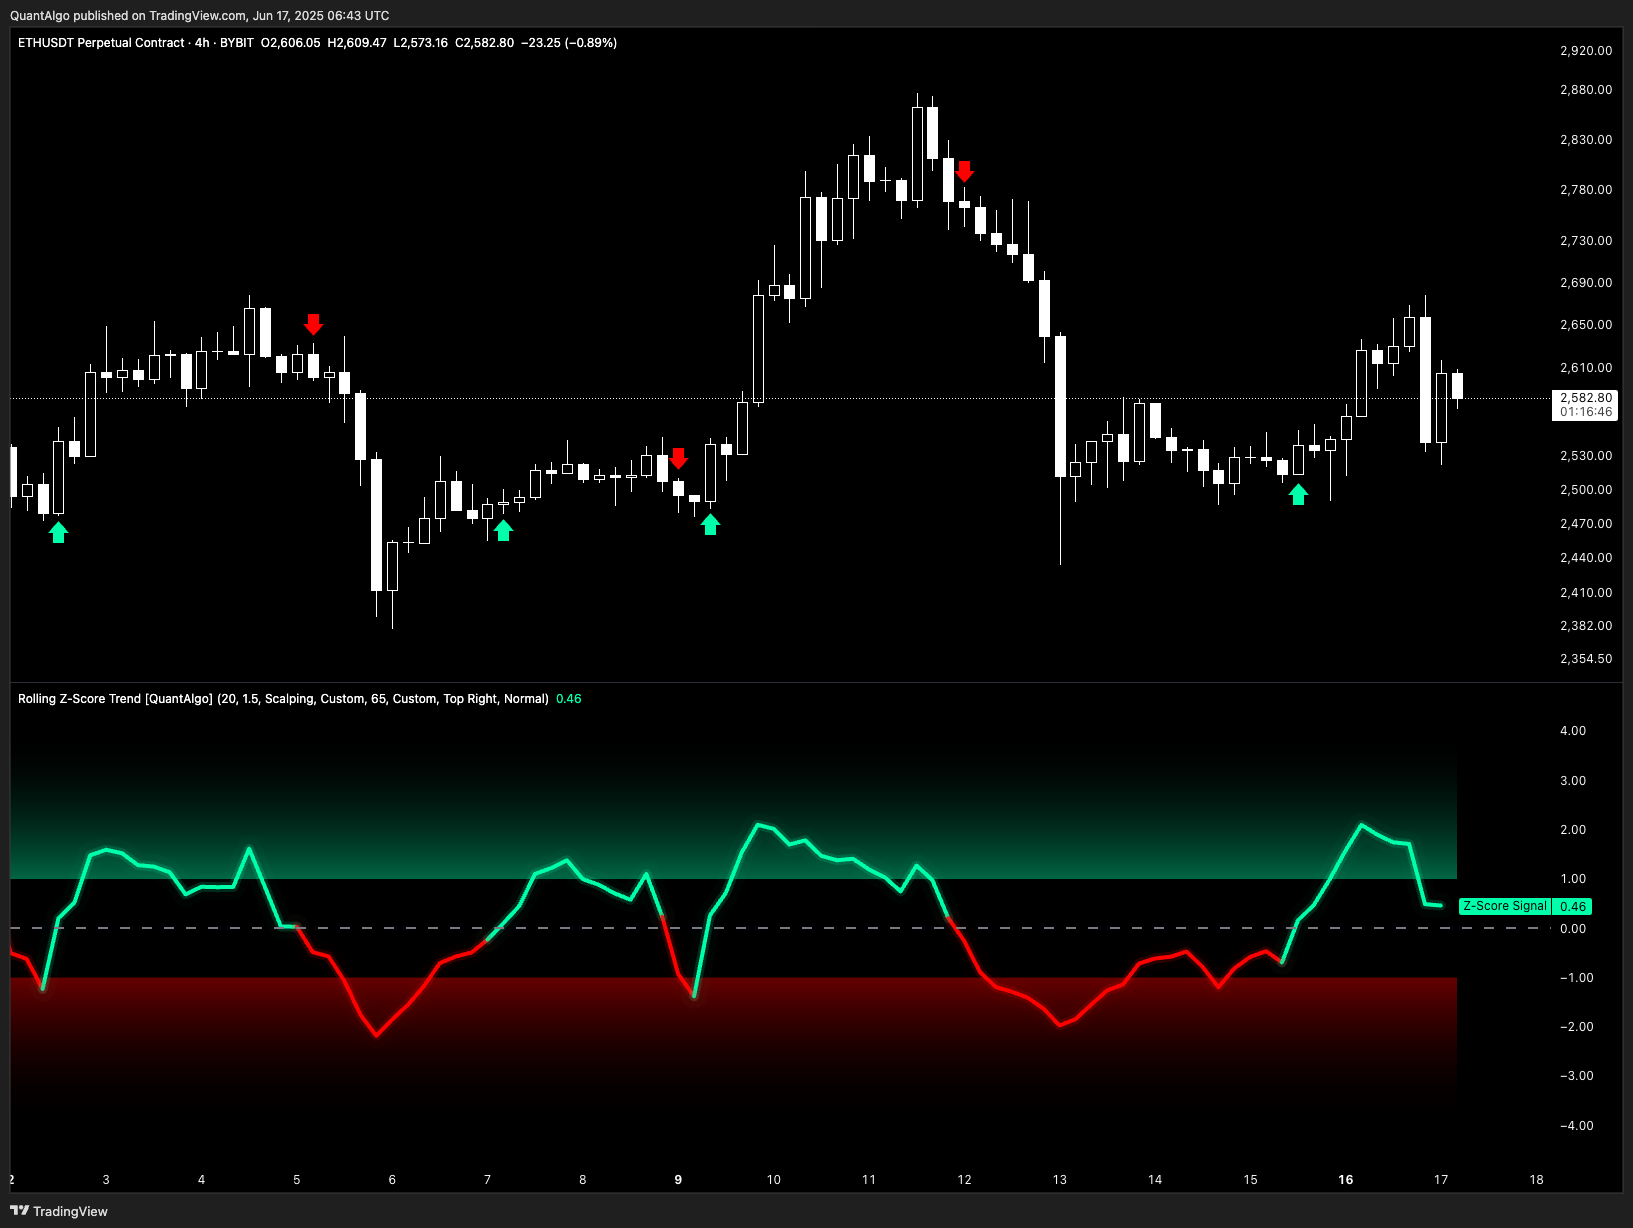Viewport: 1633px width, 1228px height.
Task: Click price axis label 2,354.50
Action: 1586,658
